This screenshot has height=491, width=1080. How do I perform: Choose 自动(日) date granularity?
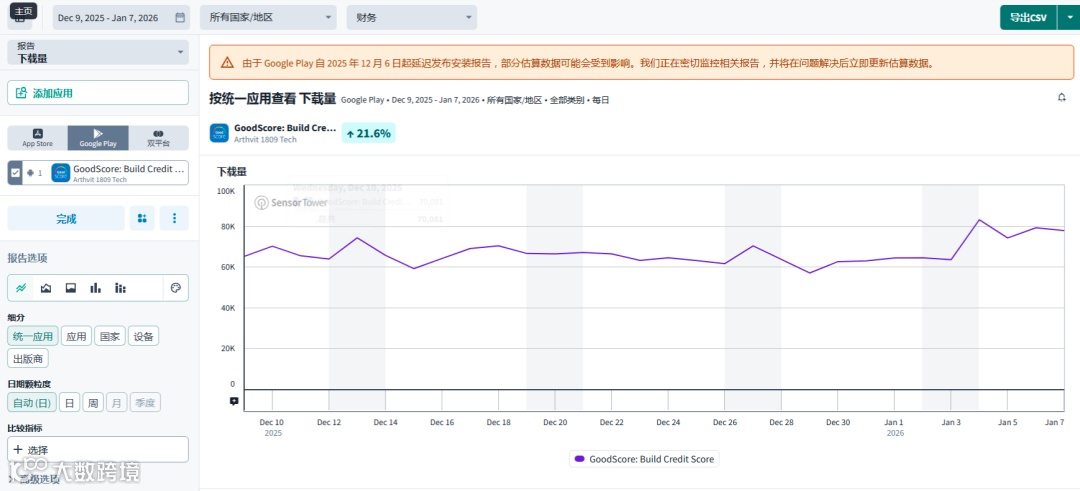point(32,402)
